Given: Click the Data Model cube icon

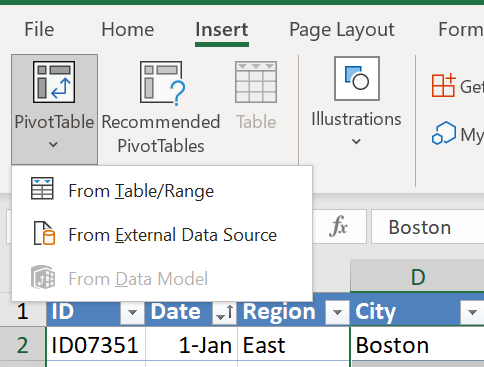Looking at the screenshot, I should pyautogui.click(x=43, y=277).
